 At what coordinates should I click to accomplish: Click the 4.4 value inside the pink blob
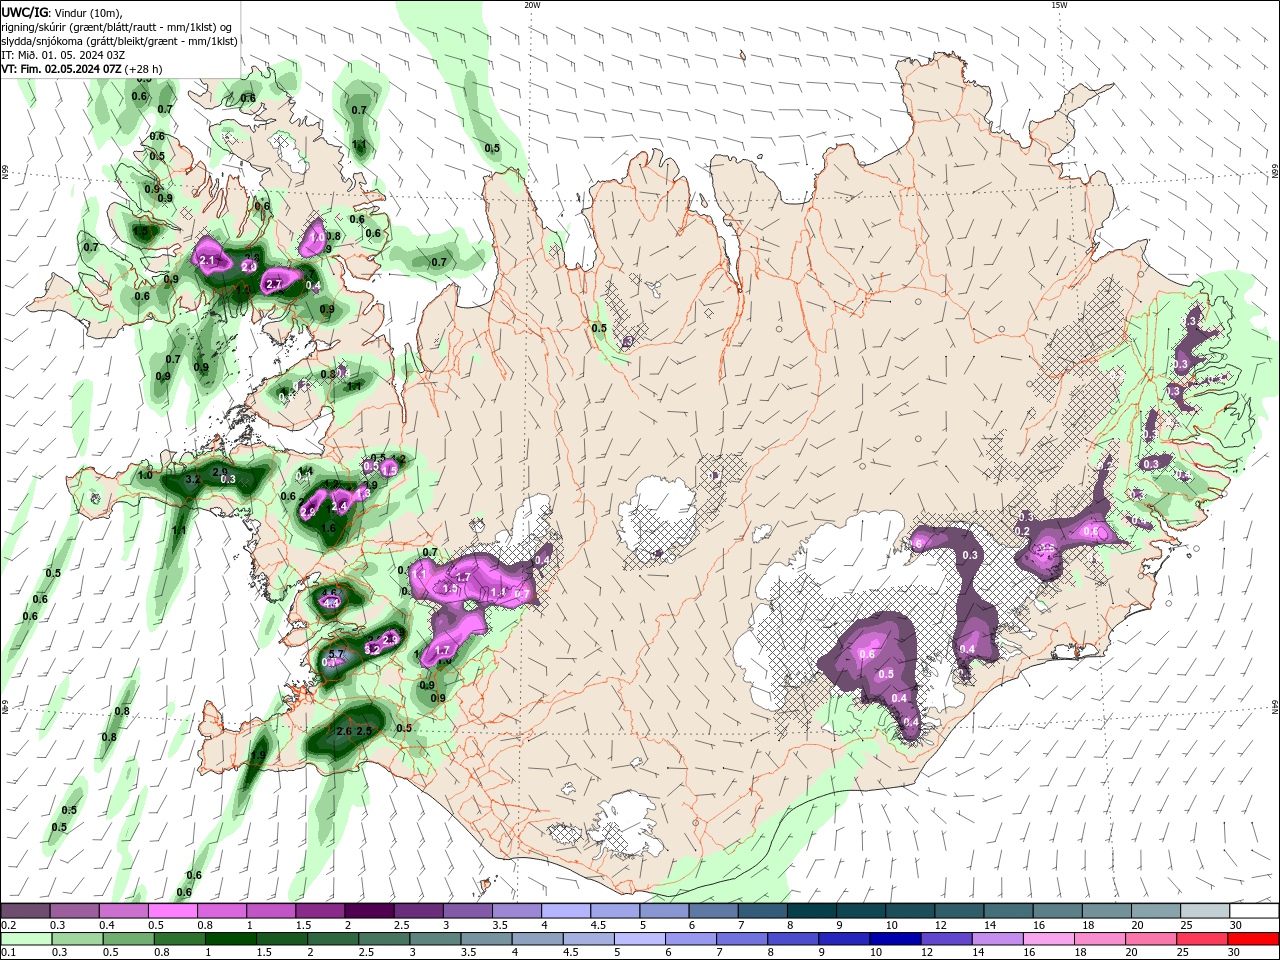(x=330, y=603)
